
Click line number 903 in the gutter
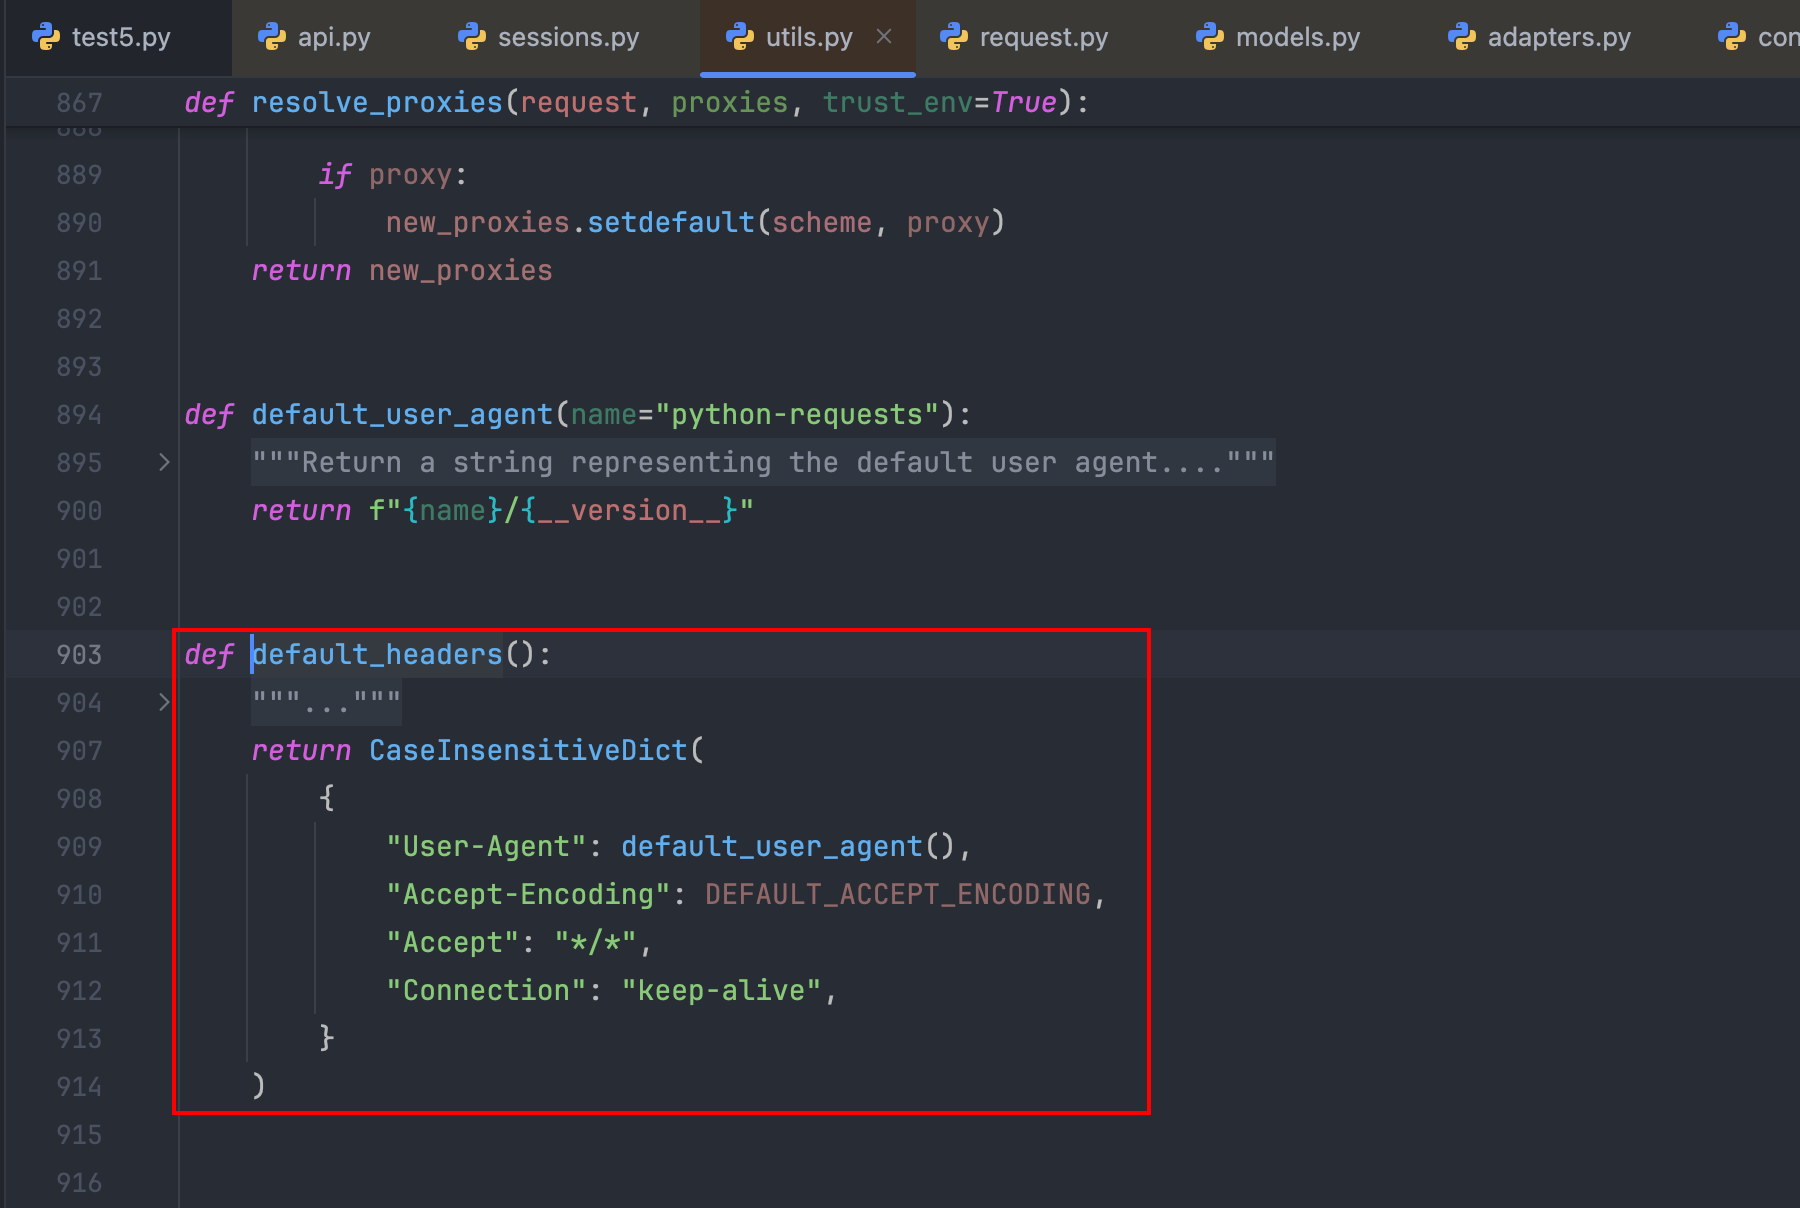[x=79, y=655]
